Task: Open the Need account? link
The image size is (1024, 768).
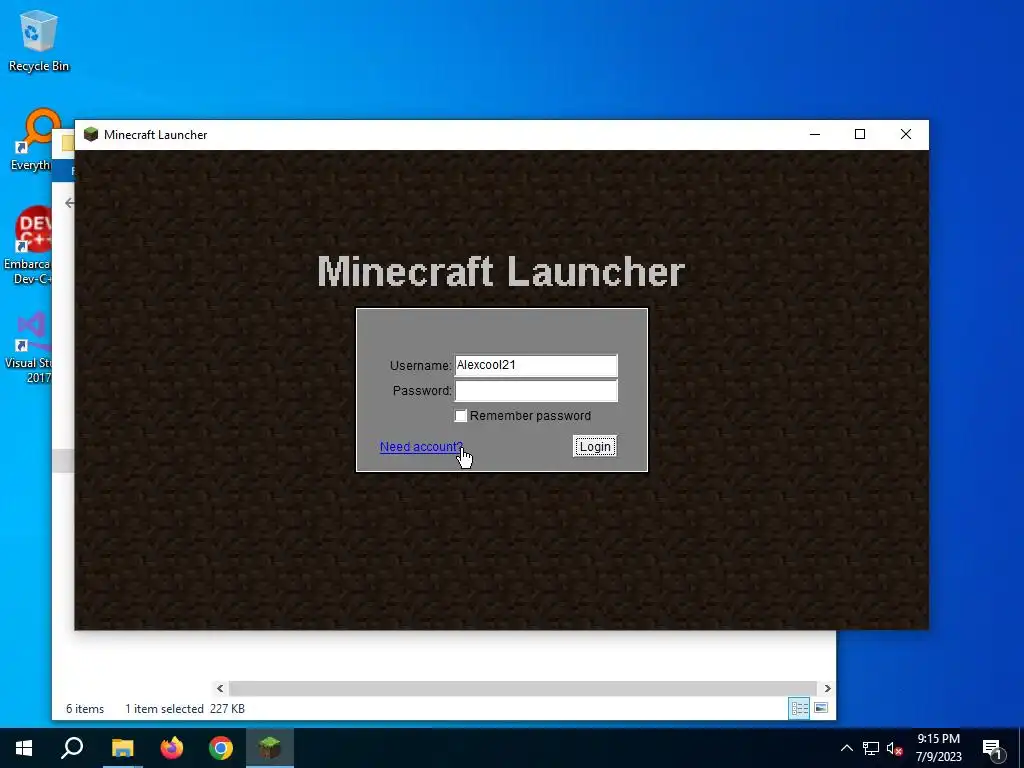Action: point(421,447)
